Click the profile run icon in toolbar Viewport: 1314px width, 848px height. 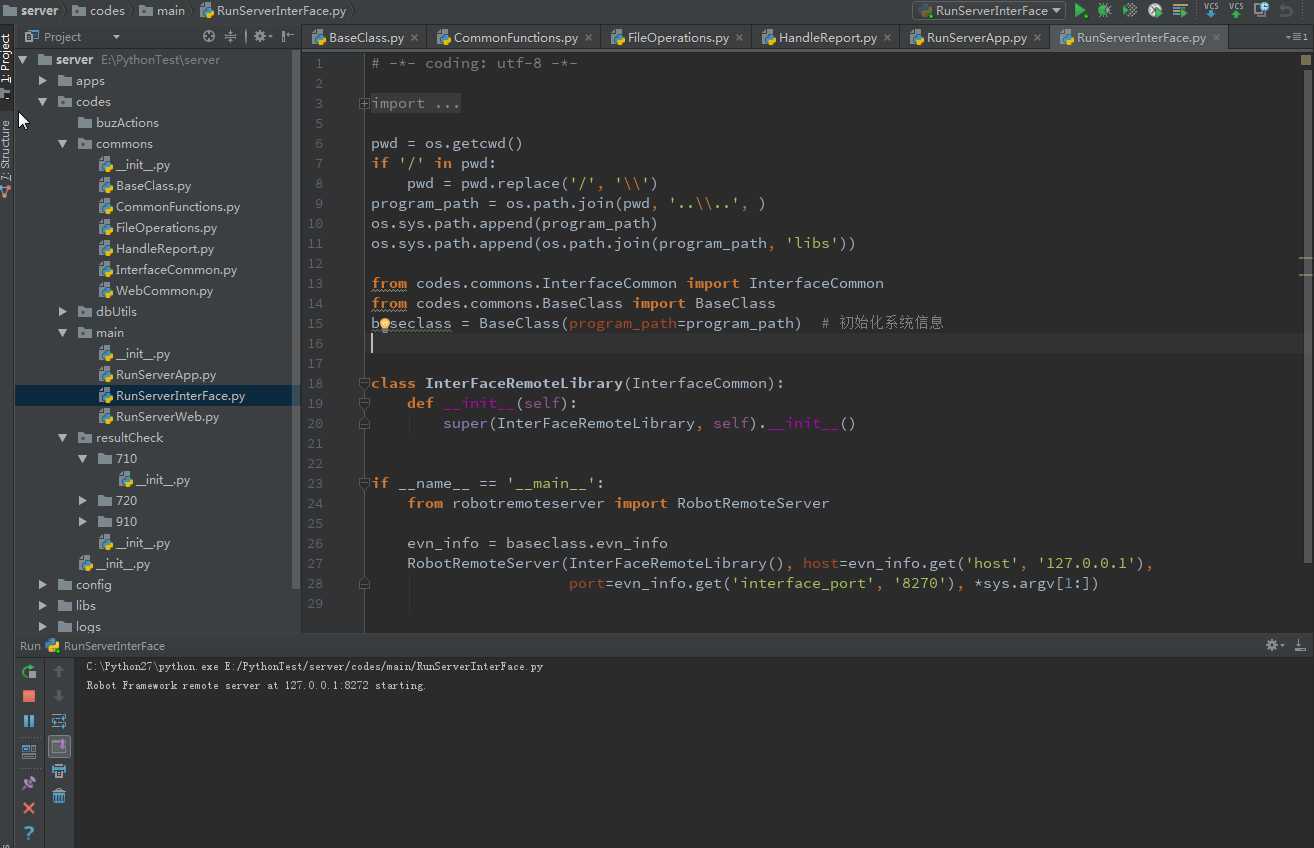[x=1155, y=10]
